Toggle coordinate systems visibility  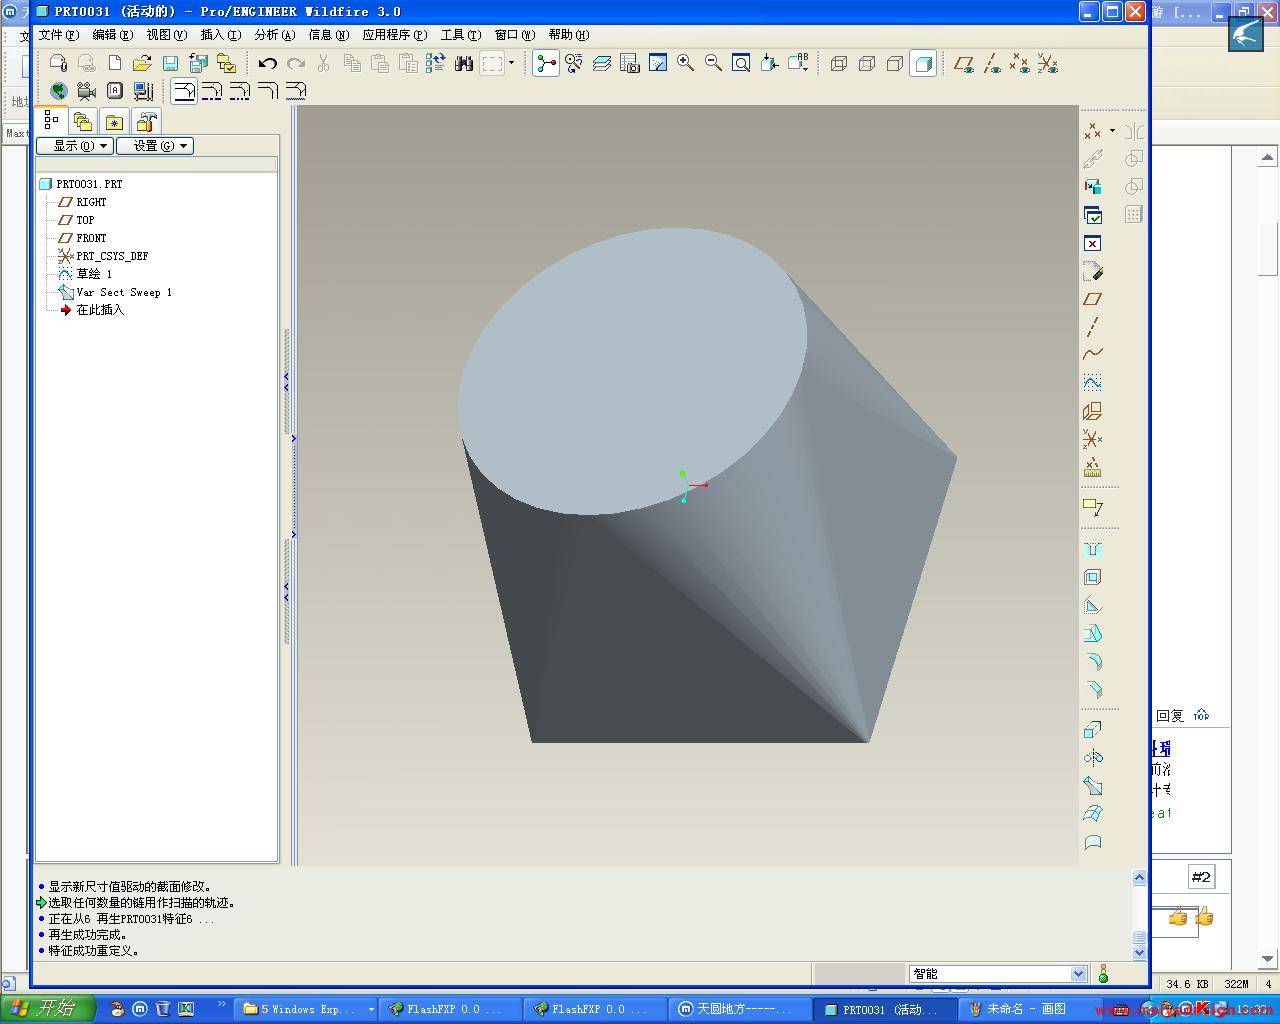(x=1048, y=63)
